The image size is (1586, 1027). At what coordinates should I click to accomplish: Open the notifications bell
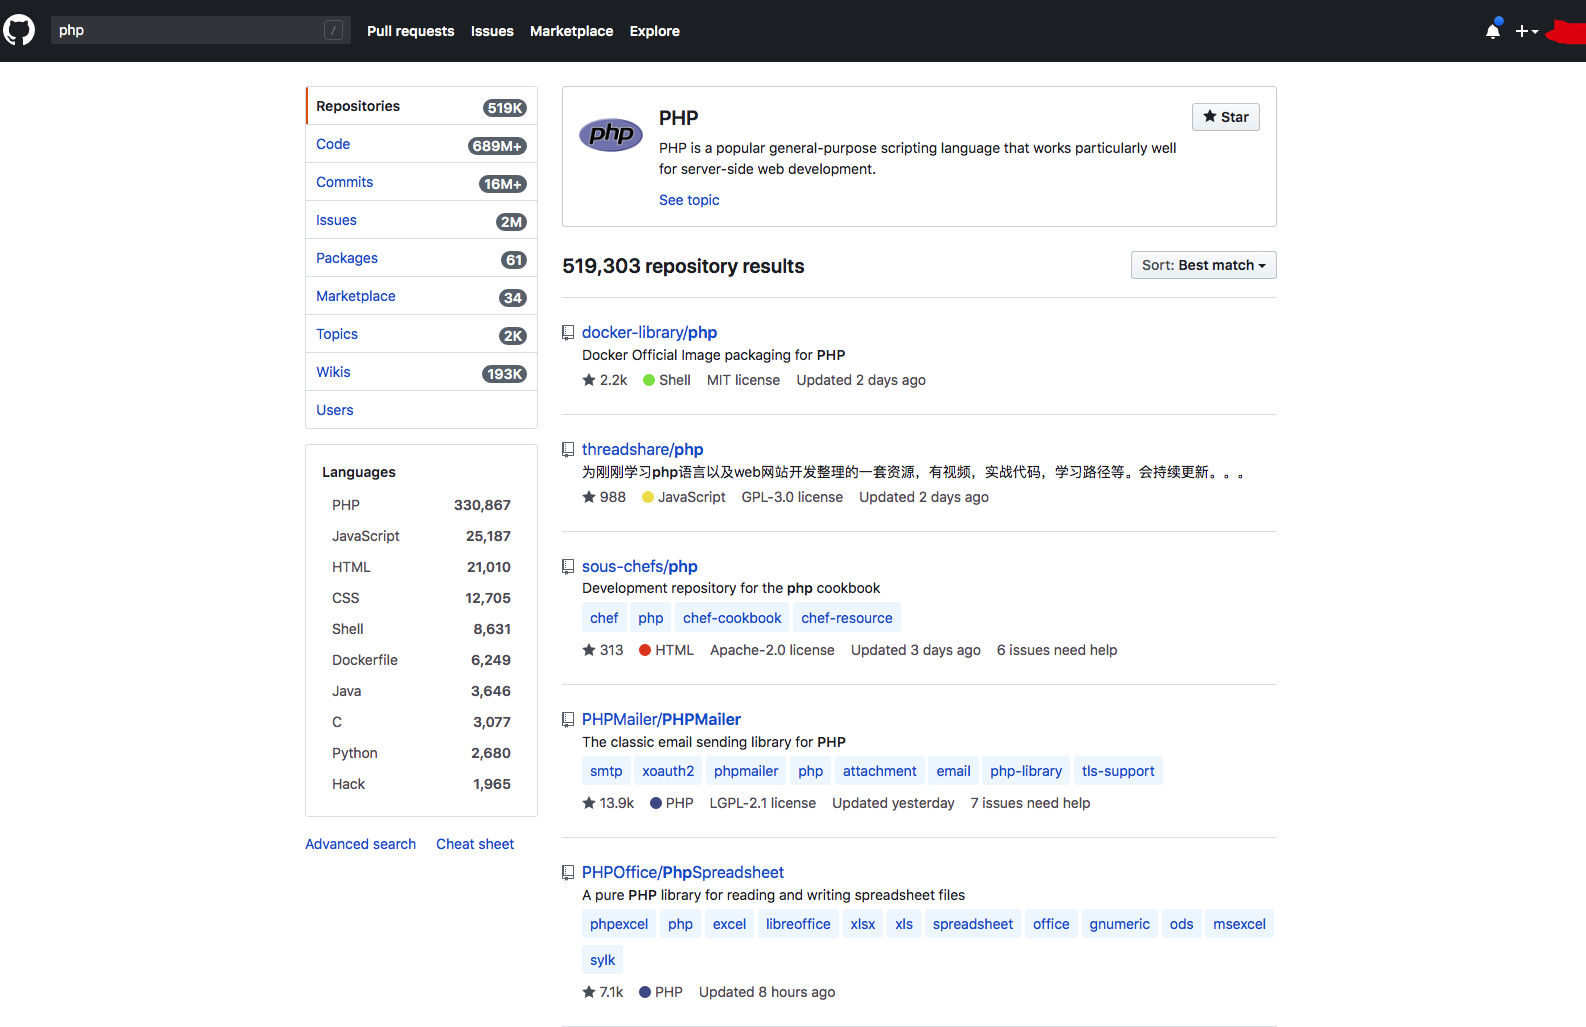[1493, 30]
